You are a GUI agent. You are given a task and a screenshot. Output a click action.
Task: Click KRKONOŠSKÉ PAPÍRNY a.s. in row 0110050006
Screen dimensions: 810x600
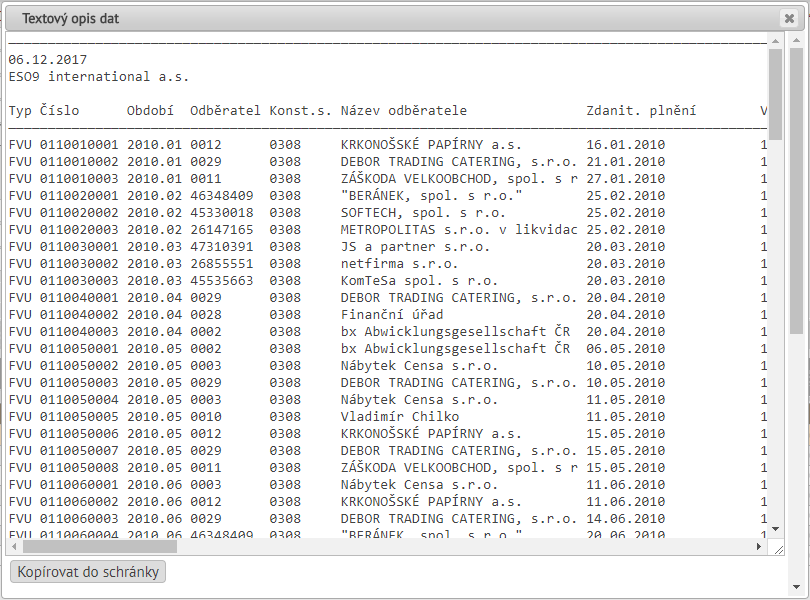coord(431,434)
